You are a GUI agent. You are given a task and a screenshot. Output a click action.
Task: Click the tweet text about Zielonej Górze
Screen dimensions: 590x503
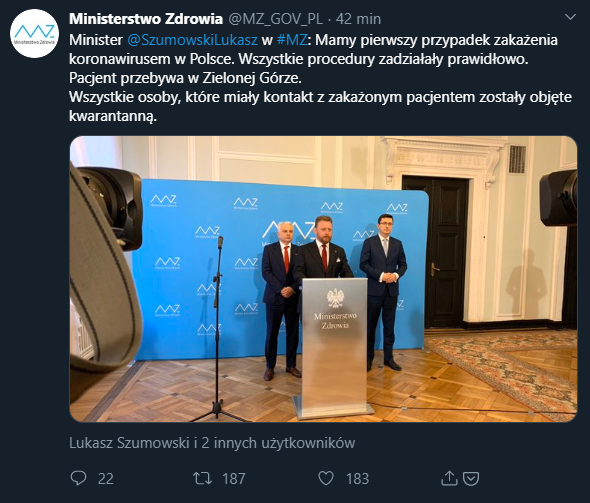(x=186, y=78)
